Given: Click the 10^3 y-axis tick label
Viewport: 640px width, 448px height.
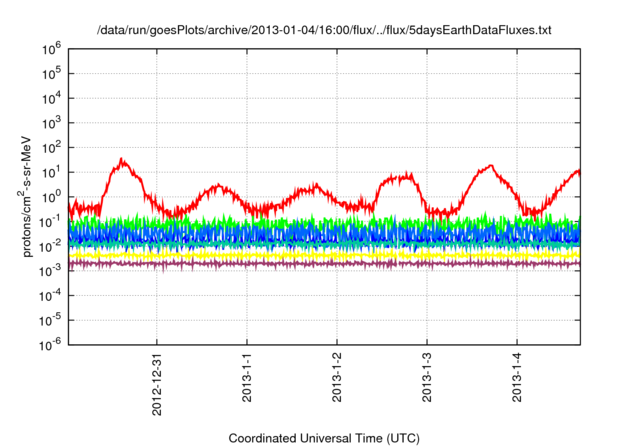Looking at the screenshot, I should click(51, 123).
